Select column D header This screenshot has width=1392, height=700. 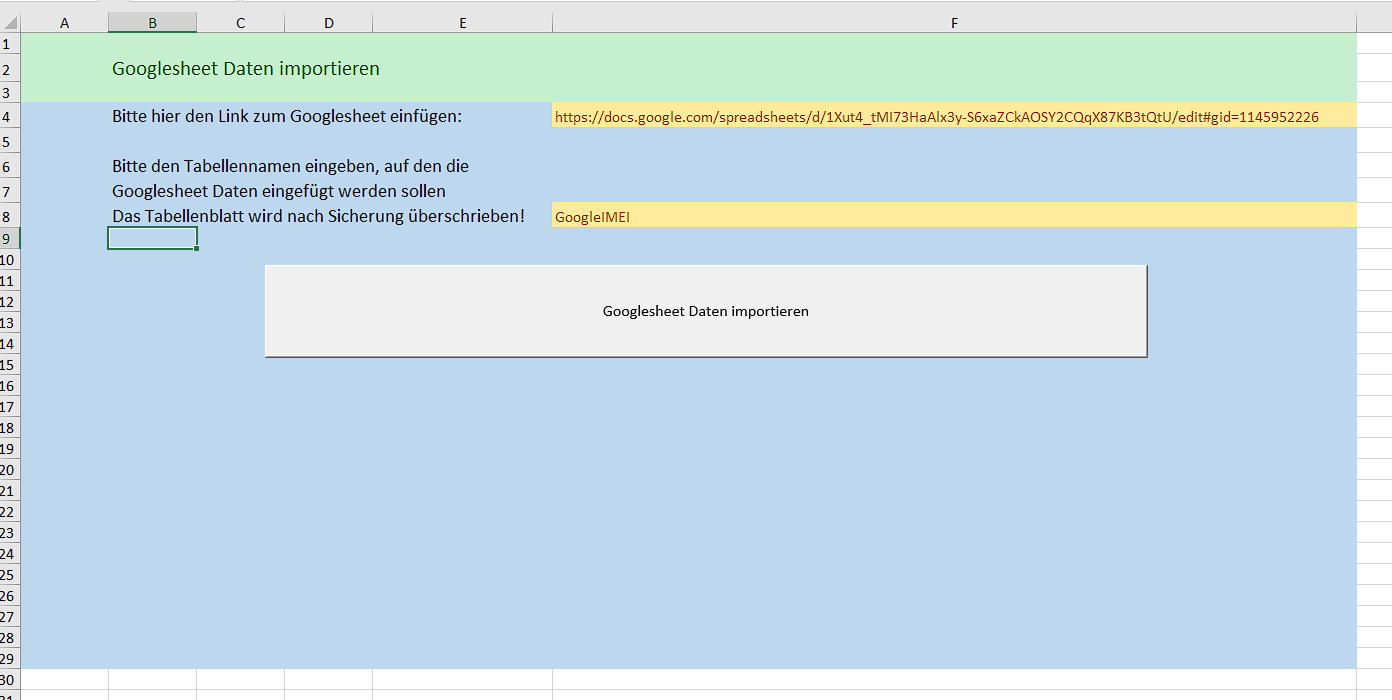click(x=328, y=23)
